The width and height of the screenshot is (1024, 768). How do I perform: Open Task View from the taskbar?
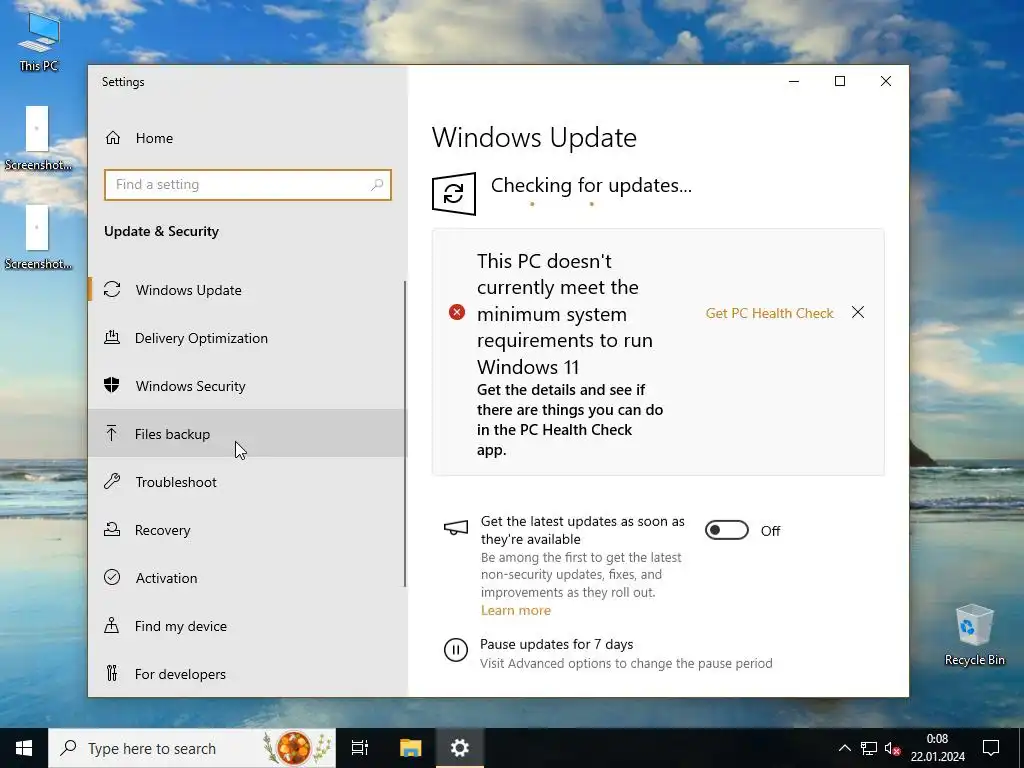360,748
